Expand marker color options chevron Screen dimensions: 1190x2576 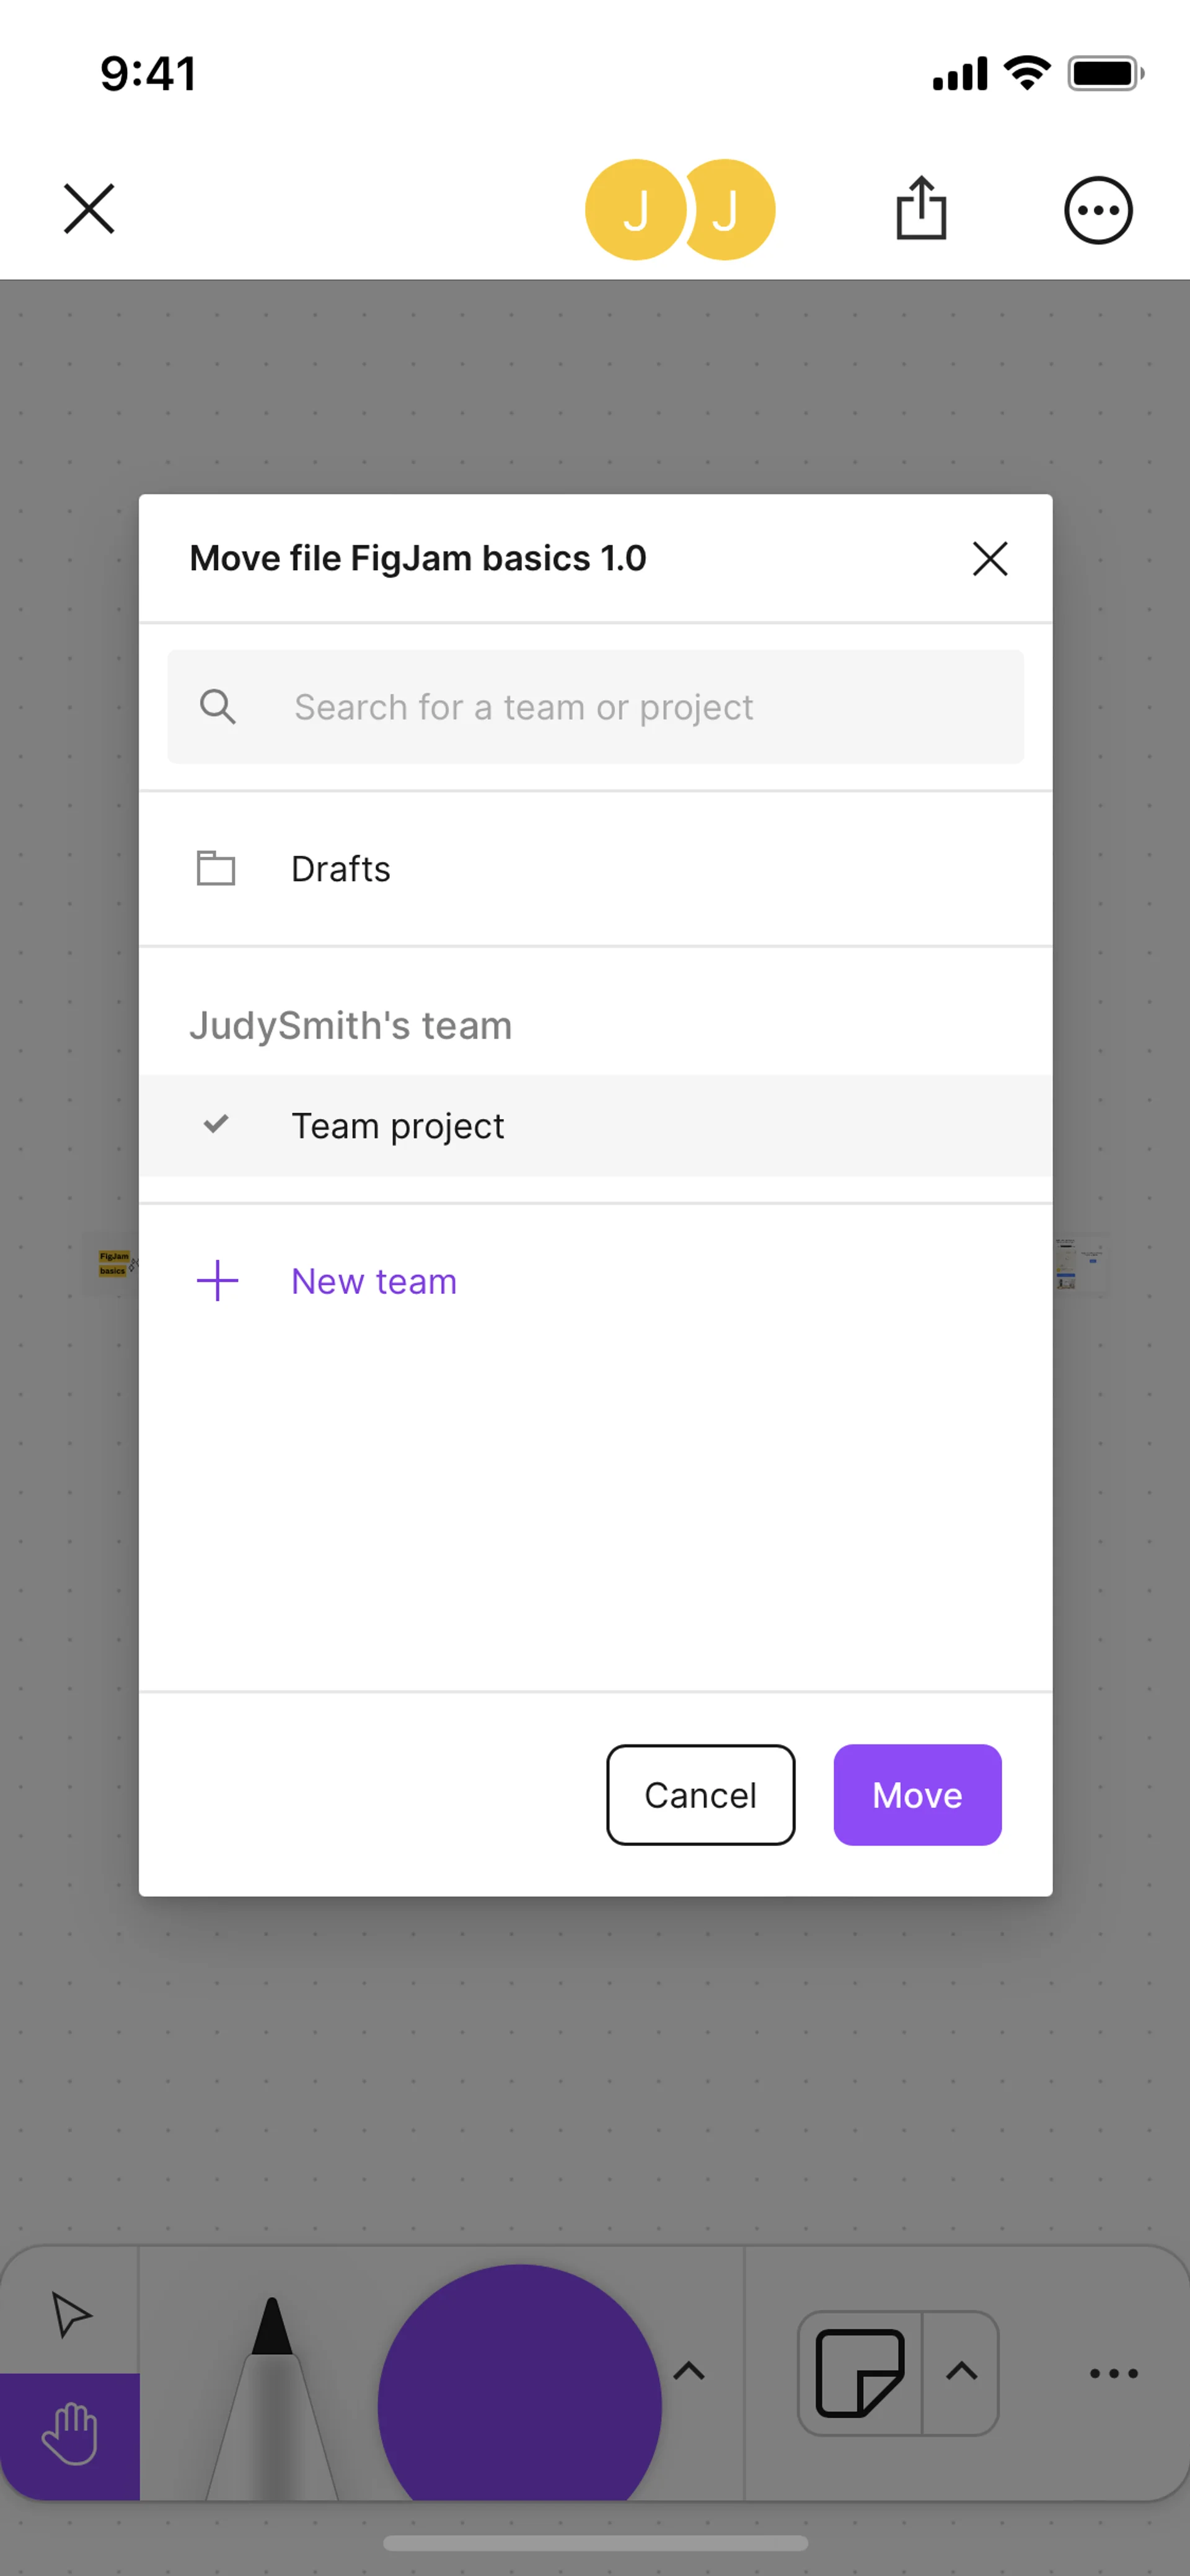689,2371
